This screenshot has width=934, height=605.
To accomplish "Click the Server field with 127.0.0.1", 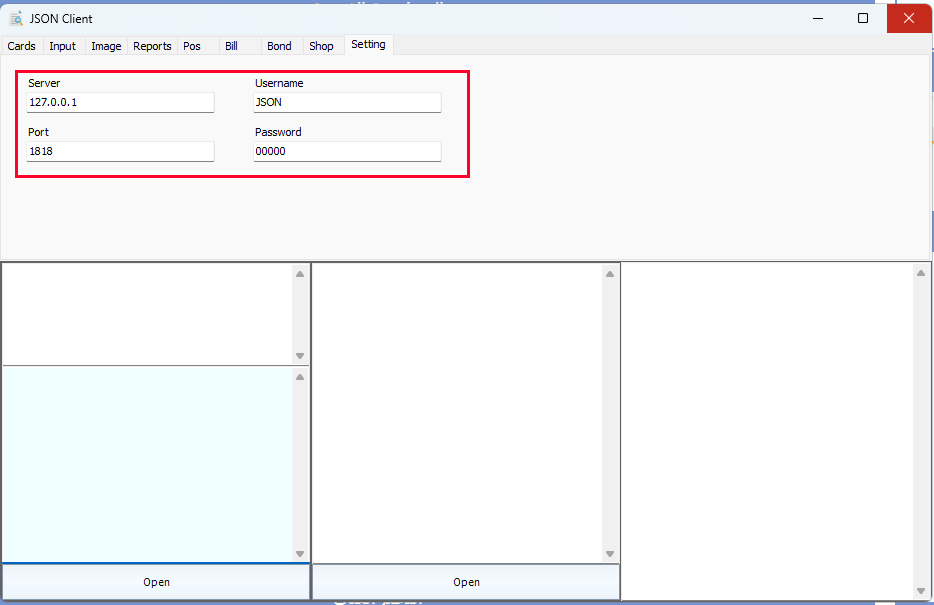I will pyautogui.click(x=120, y=102).
